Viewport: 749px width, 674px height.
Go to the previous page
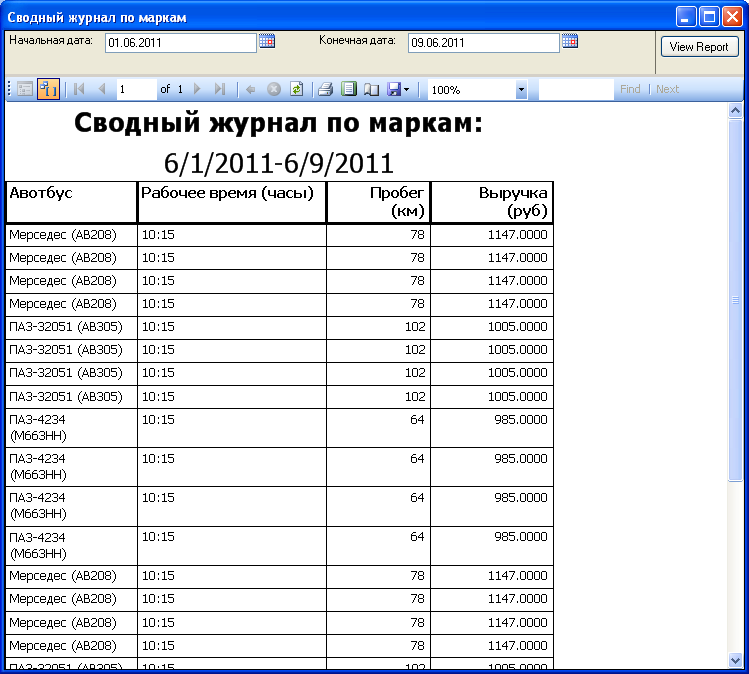pos(102,89)
